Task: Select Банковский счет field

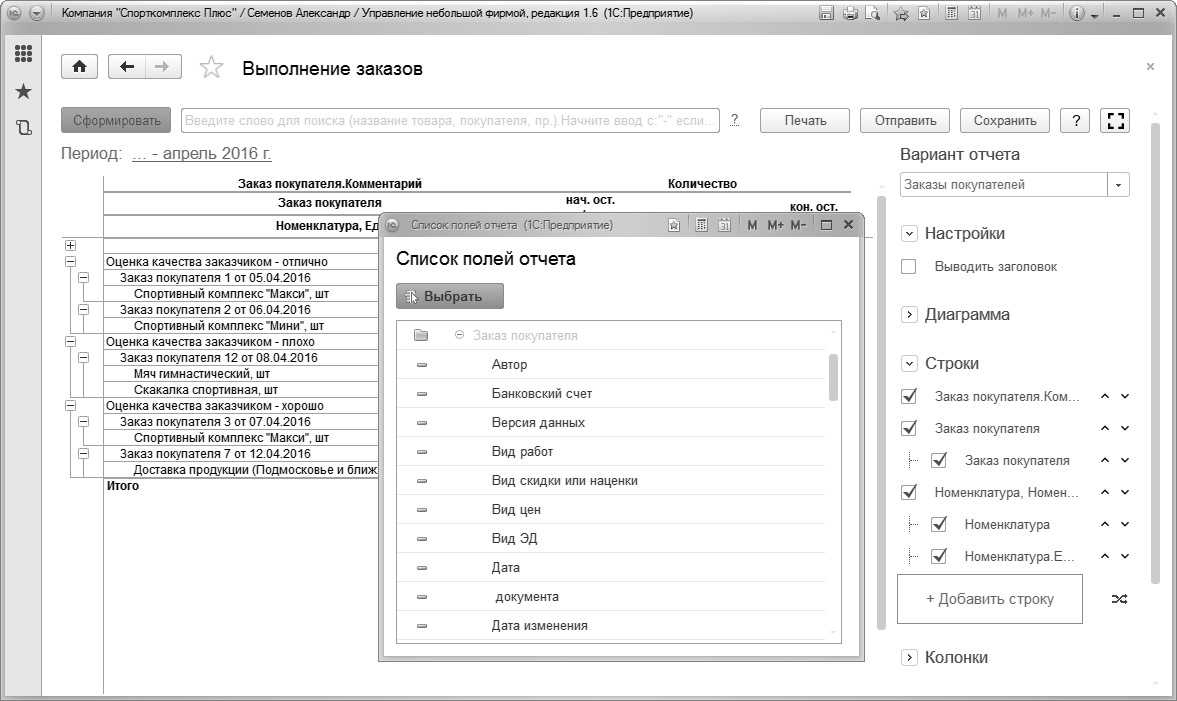Action: (x=610, y=393)
